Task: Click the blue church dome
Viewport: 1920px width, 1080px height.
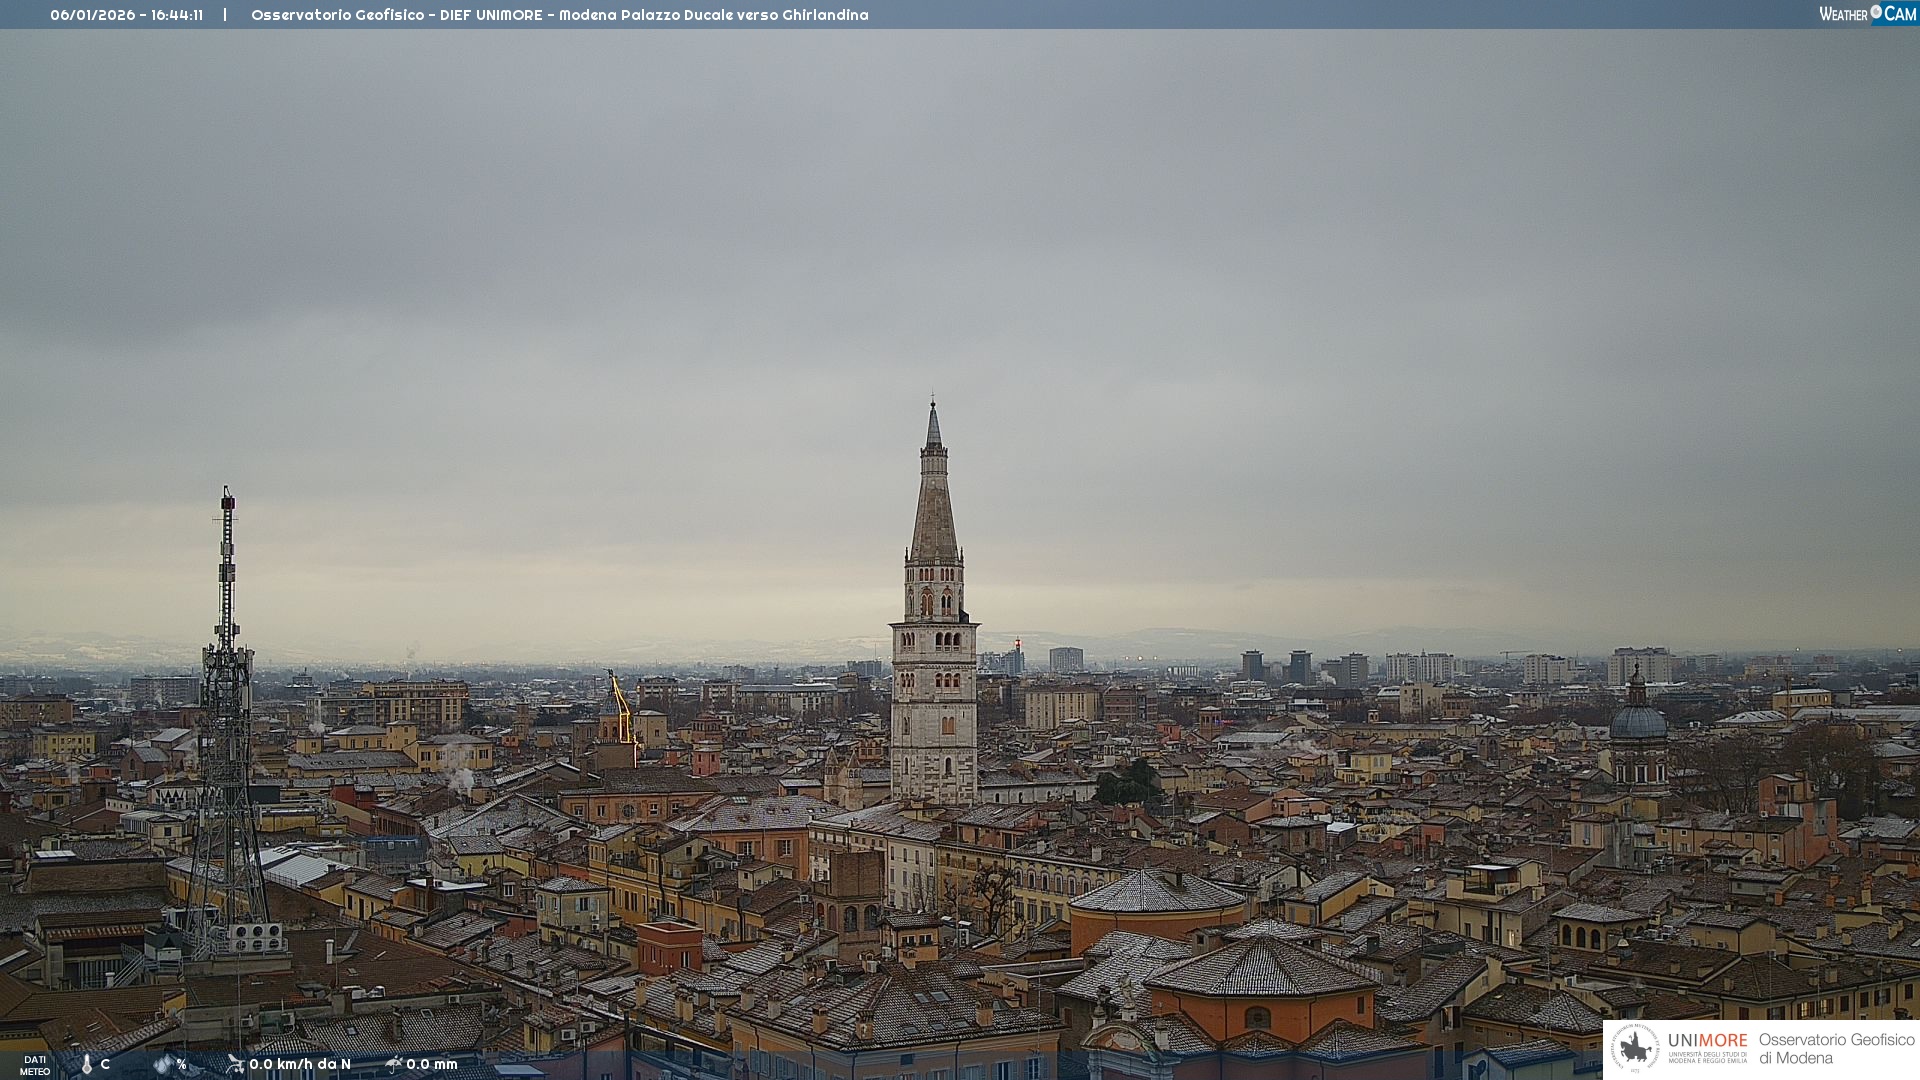Action: pyautogui.click(x=1638, y=720)
